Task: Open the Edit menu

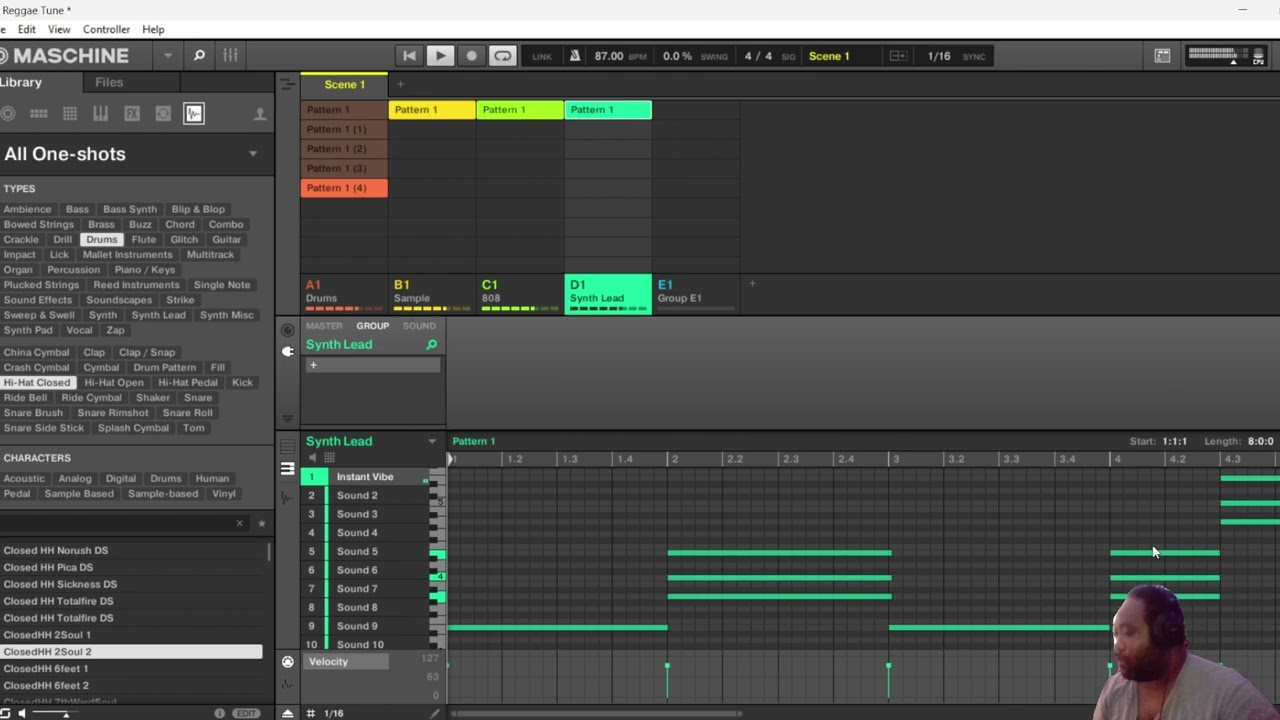Action: coord(27,29)
